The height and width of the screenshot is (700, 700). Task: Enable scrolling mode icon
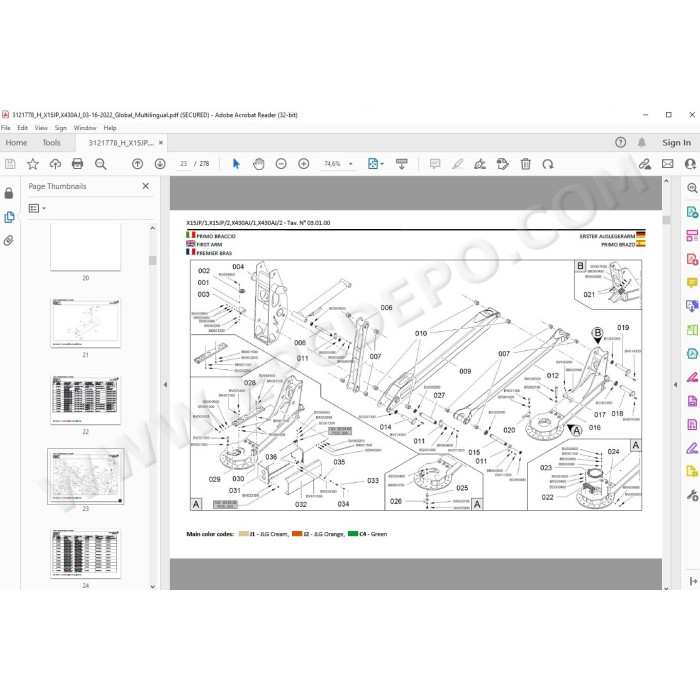click(402, 164)
